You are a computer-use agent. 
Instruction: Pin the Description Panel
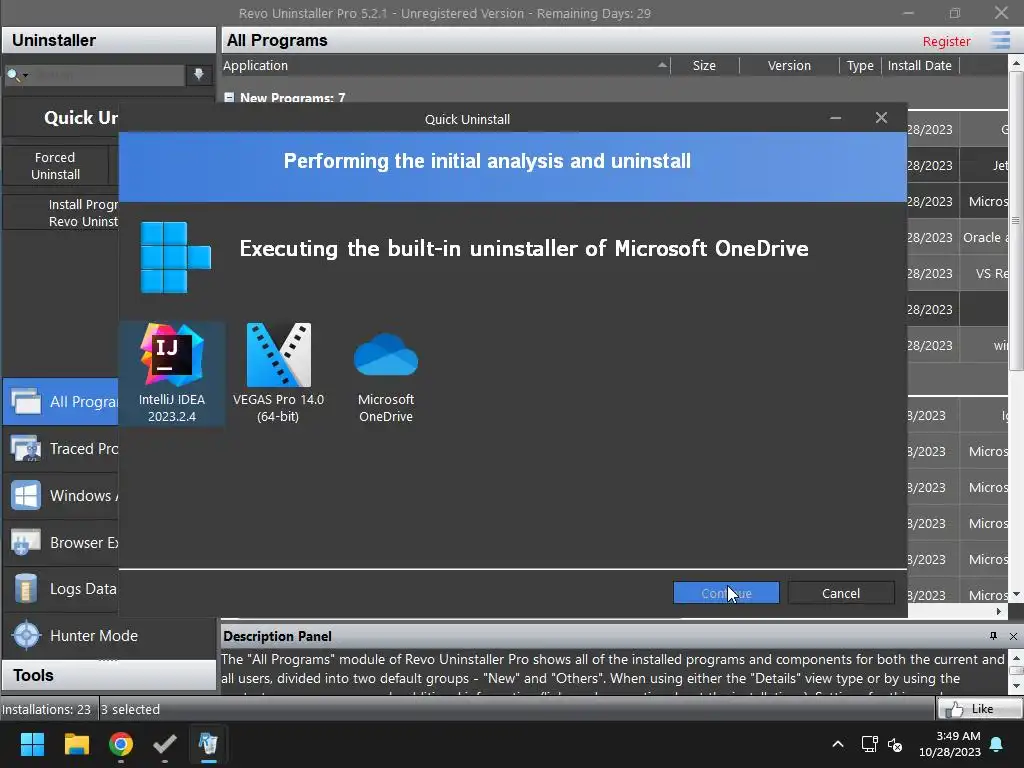(x=993, y=636)
